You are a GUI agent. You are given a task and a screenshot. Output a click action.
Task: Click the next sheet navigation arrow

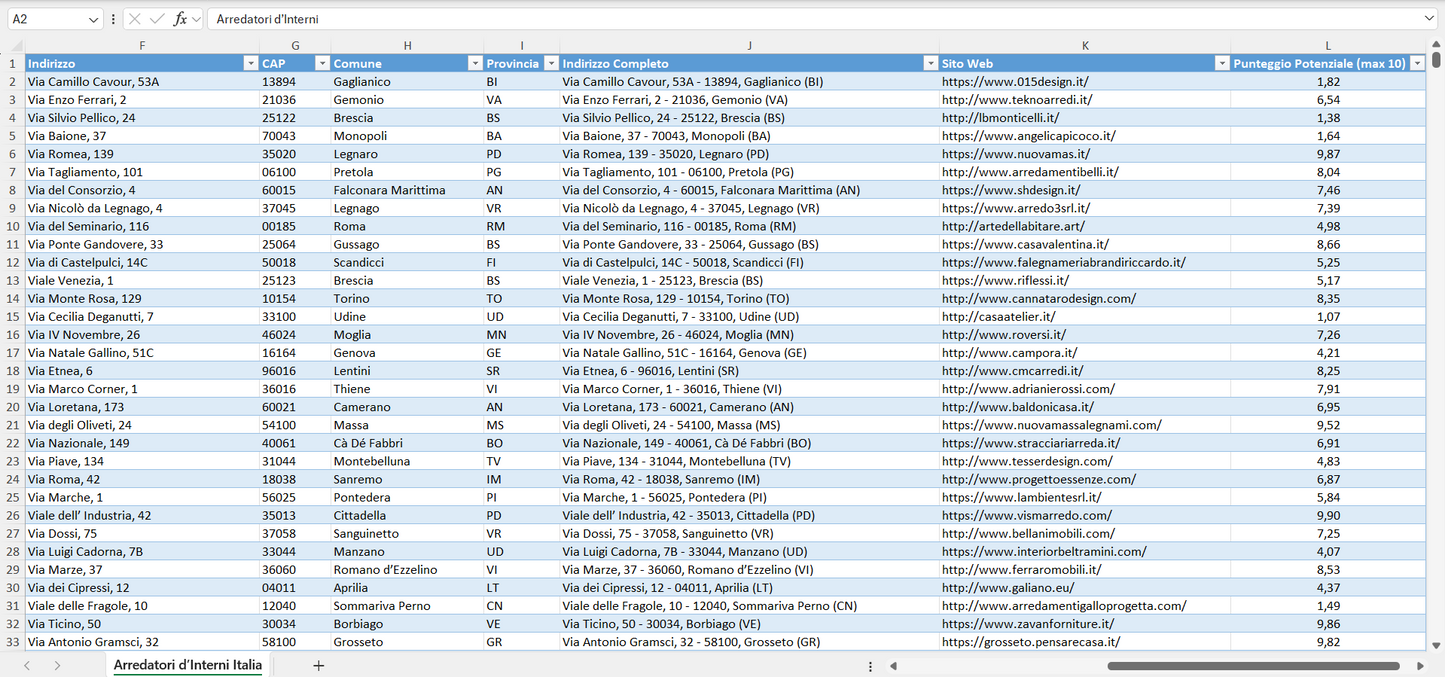pos(57,665)
